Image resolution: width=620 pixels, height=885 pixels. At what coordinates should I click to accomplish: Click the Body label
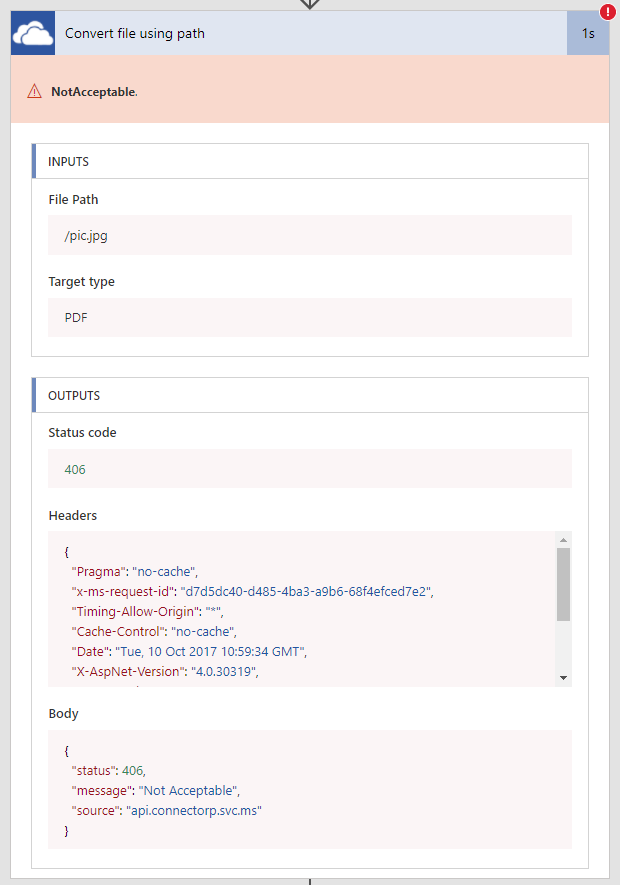click(x=63, y=714)
